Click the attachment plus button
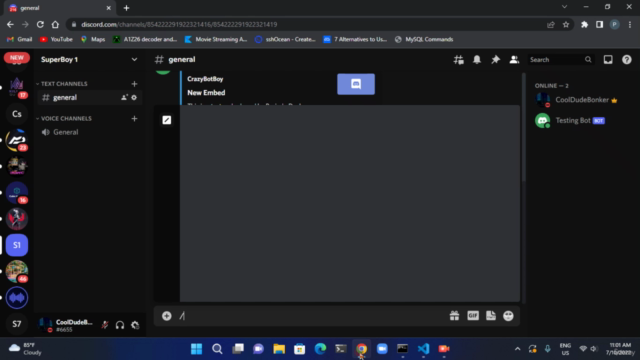 click(x=167, y=316)
